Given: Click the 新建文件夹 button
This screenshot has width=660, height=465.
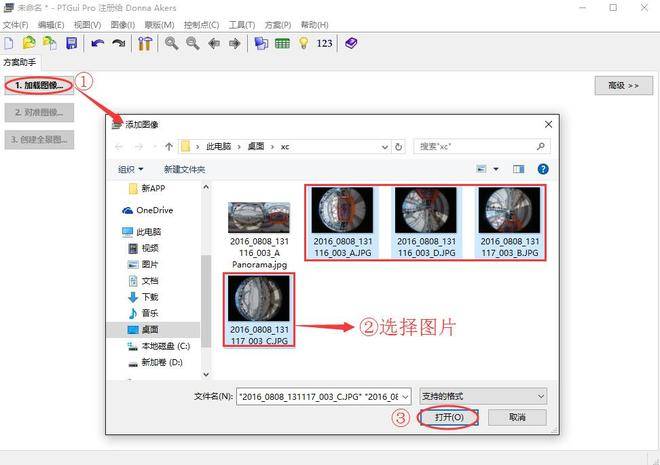Looking at the screenshot, I should 184,169.
